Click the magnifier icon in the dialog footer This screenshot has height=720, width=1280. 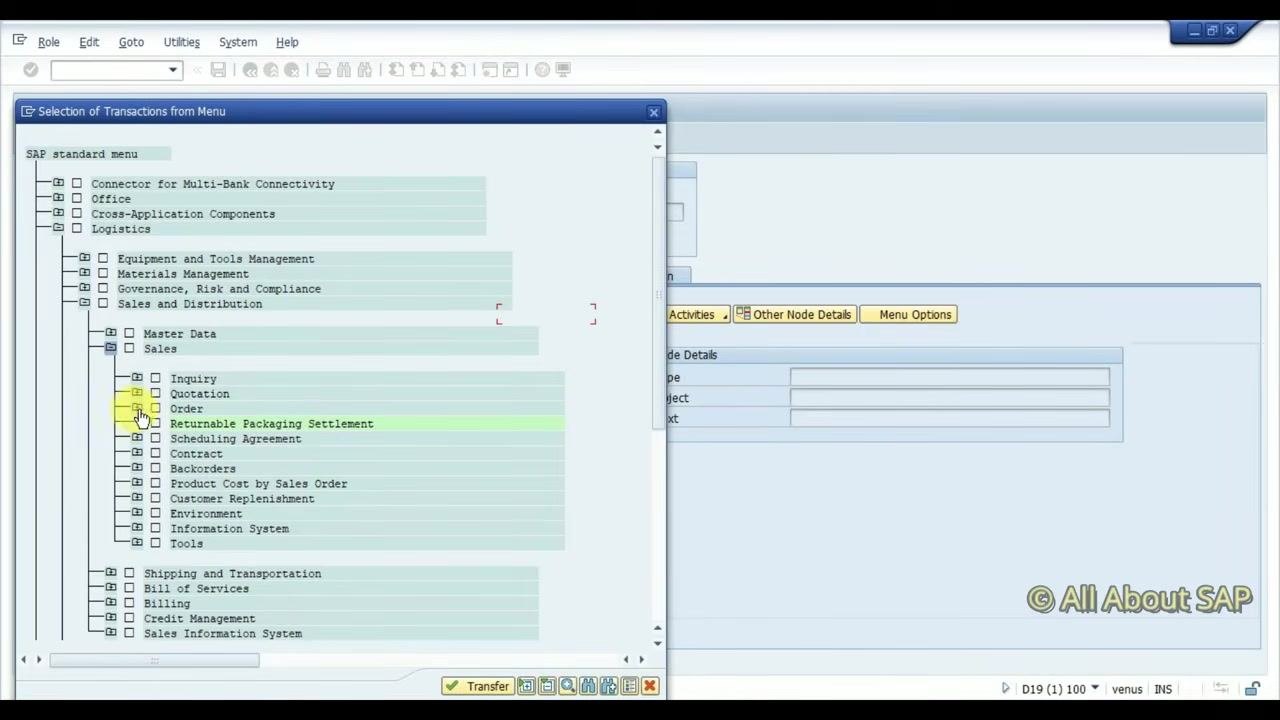(x=568, y=686)
